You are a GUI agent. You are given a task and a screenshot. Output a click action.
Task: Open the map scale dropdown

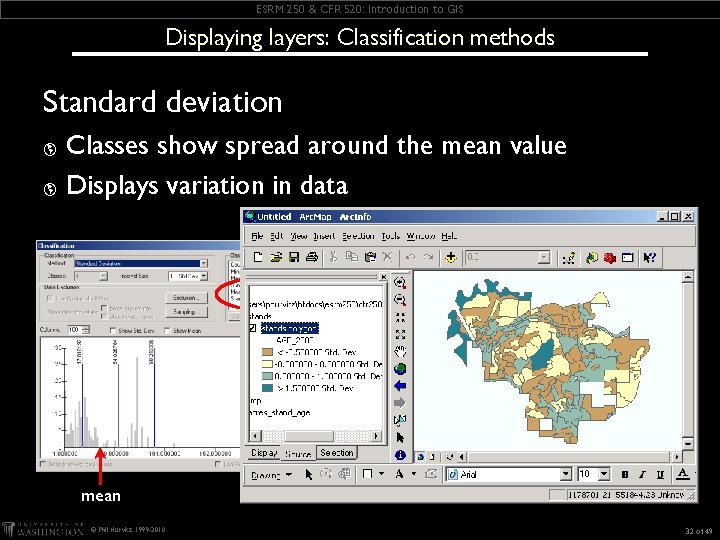[544, 258]
